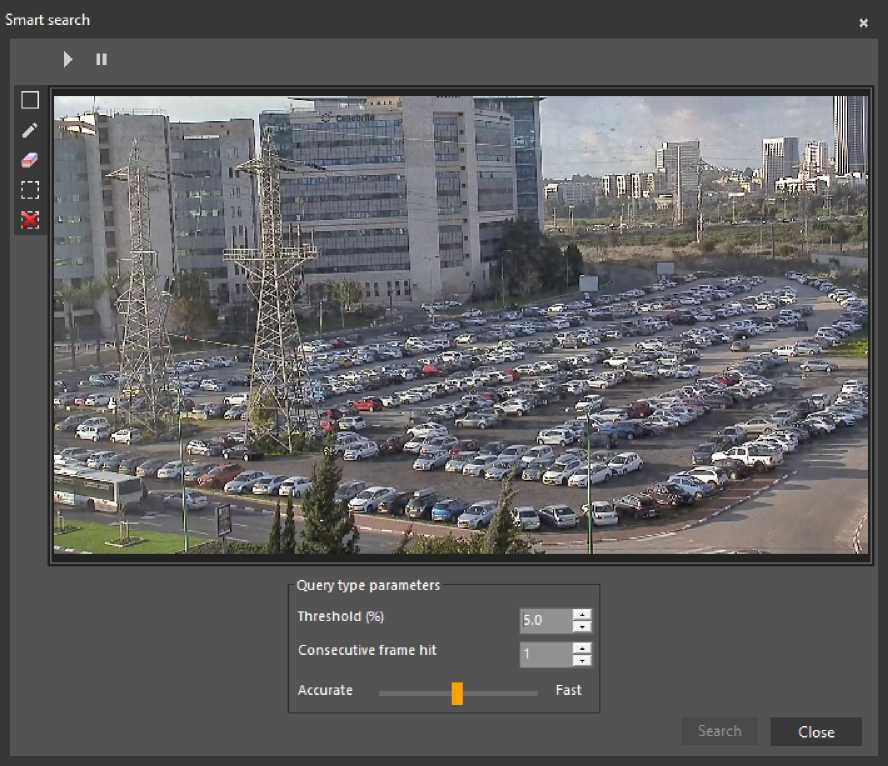The image size is (888, 766).
Task: Select the rectangle region tool
Action: click(30, 100)
